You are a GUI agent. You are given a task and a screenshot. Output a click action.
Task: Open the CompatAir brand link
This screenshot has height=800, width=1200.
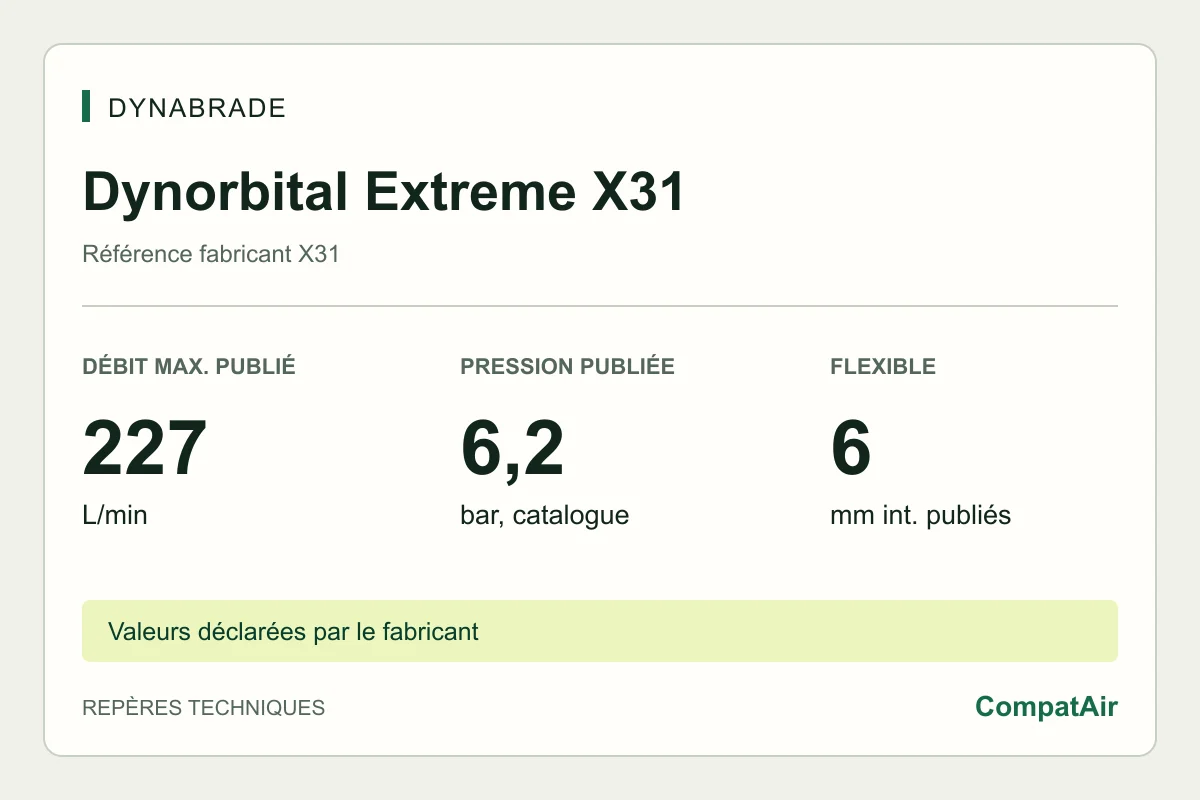1046,707
